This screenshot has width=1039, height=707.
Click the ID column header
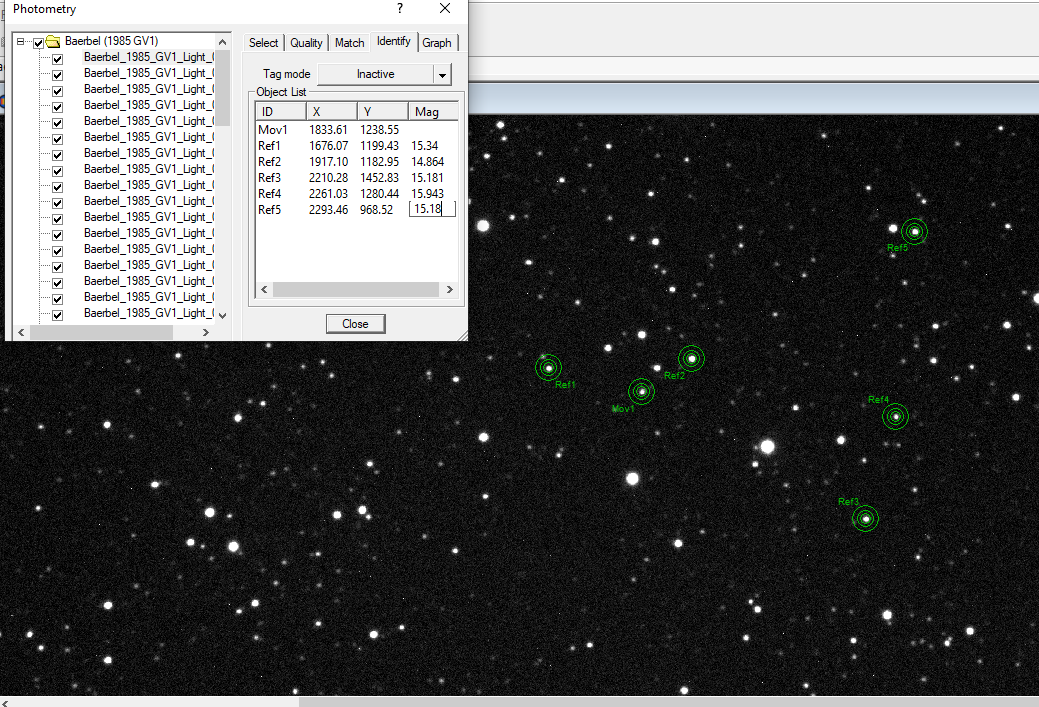[x=281, y=112]
